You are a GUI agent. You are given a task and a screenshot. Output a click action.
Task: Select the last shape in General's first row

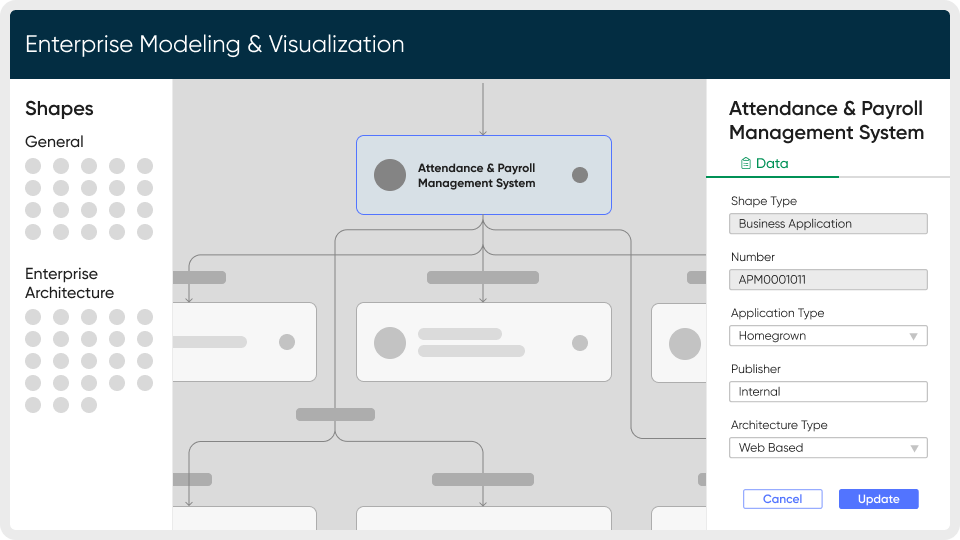[145, 166]
